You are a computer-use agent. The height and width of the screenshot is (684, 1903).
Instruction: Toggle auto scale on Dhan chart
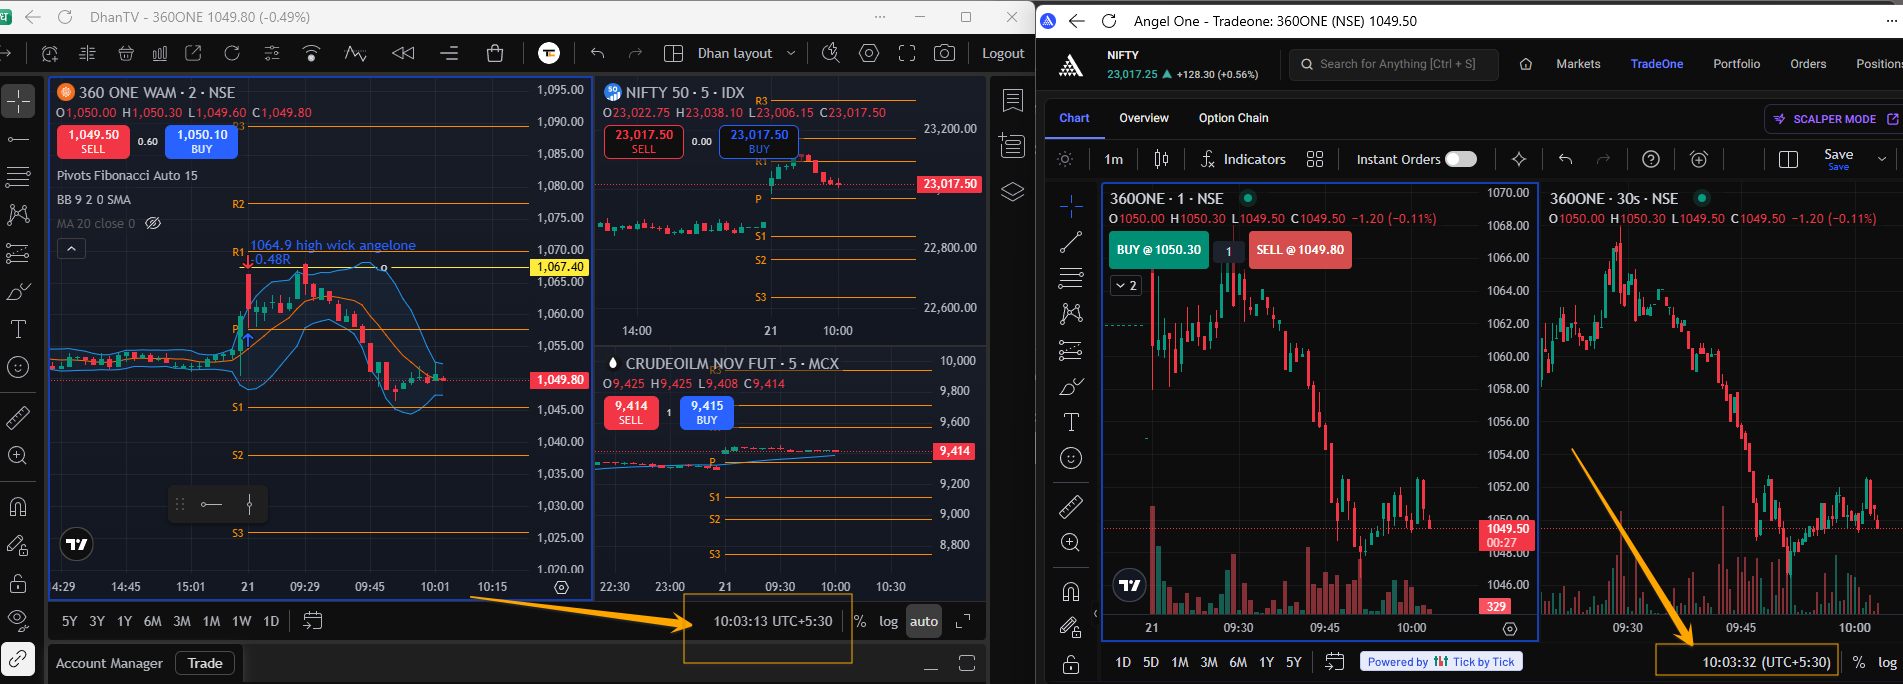click(924, 621)
